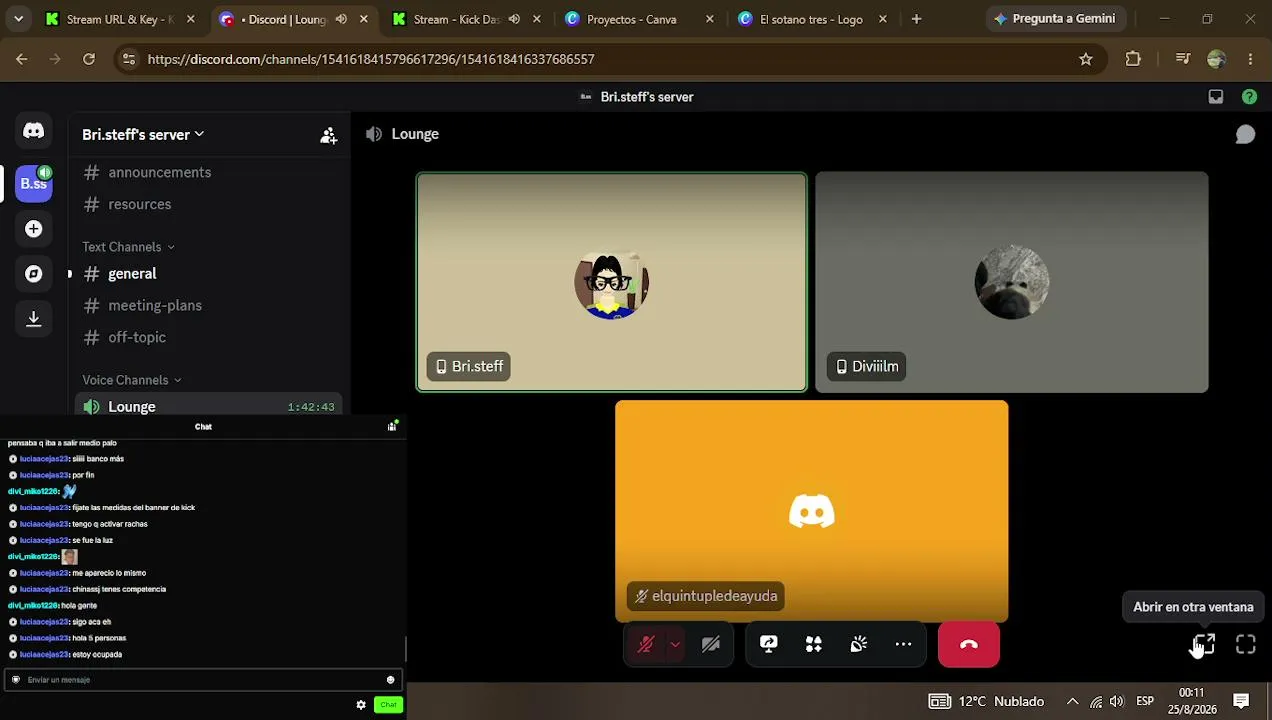The width and height of the screenshot is (1272, 720).
Task: Open the emoji picker in Kick chat
Action: (391, 680)
